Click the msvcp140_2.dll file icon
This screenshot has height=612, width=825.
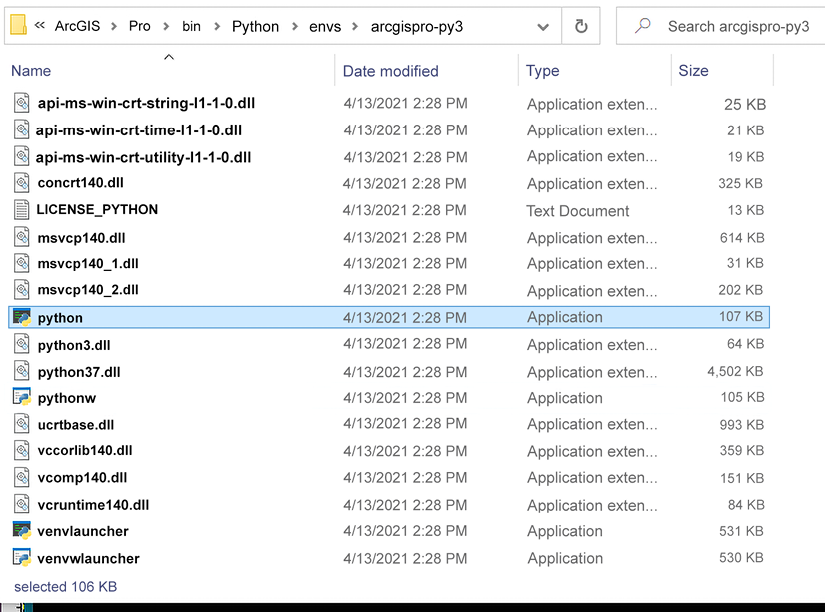point(22,289)
